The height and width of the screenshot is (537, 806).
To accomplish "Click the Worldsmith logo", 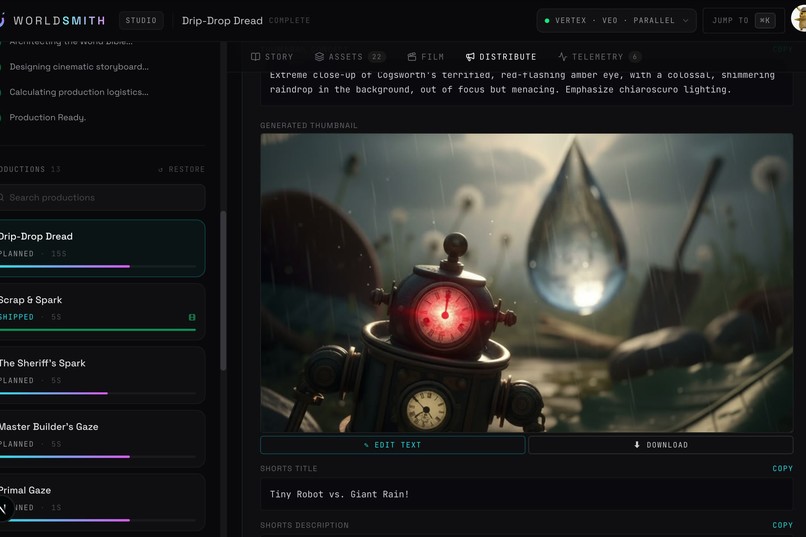I will point(52,21).
